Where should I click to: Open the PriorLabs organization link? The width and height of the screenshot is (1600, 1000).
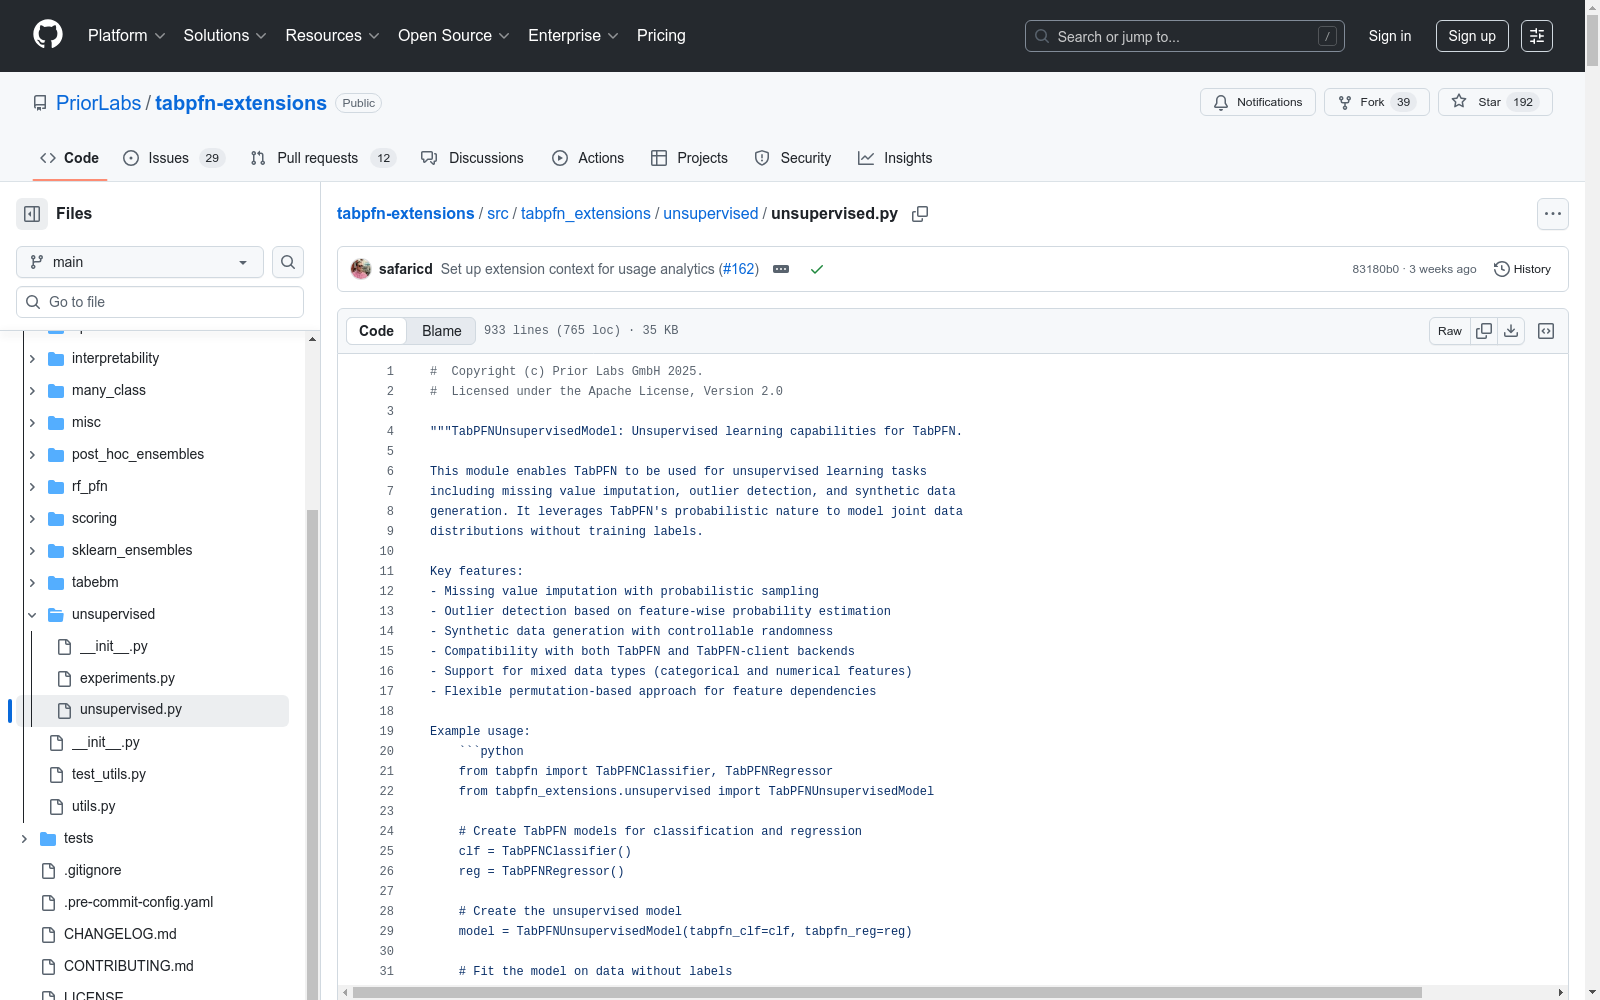click(99, 103)
